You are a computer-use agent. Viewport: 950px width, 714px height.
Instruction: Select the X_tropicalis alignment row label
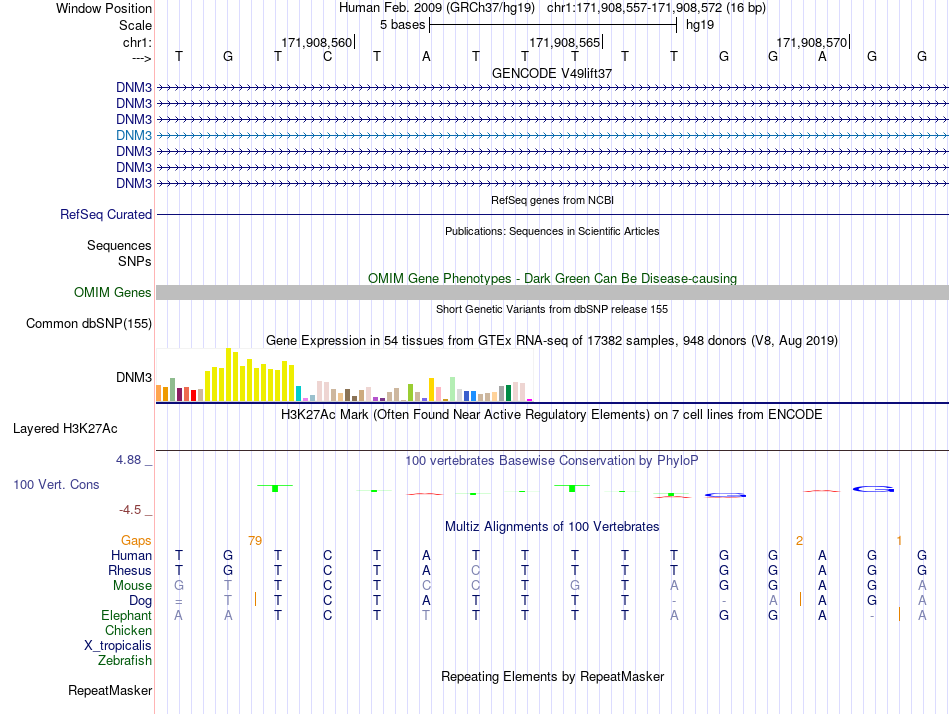118,646
